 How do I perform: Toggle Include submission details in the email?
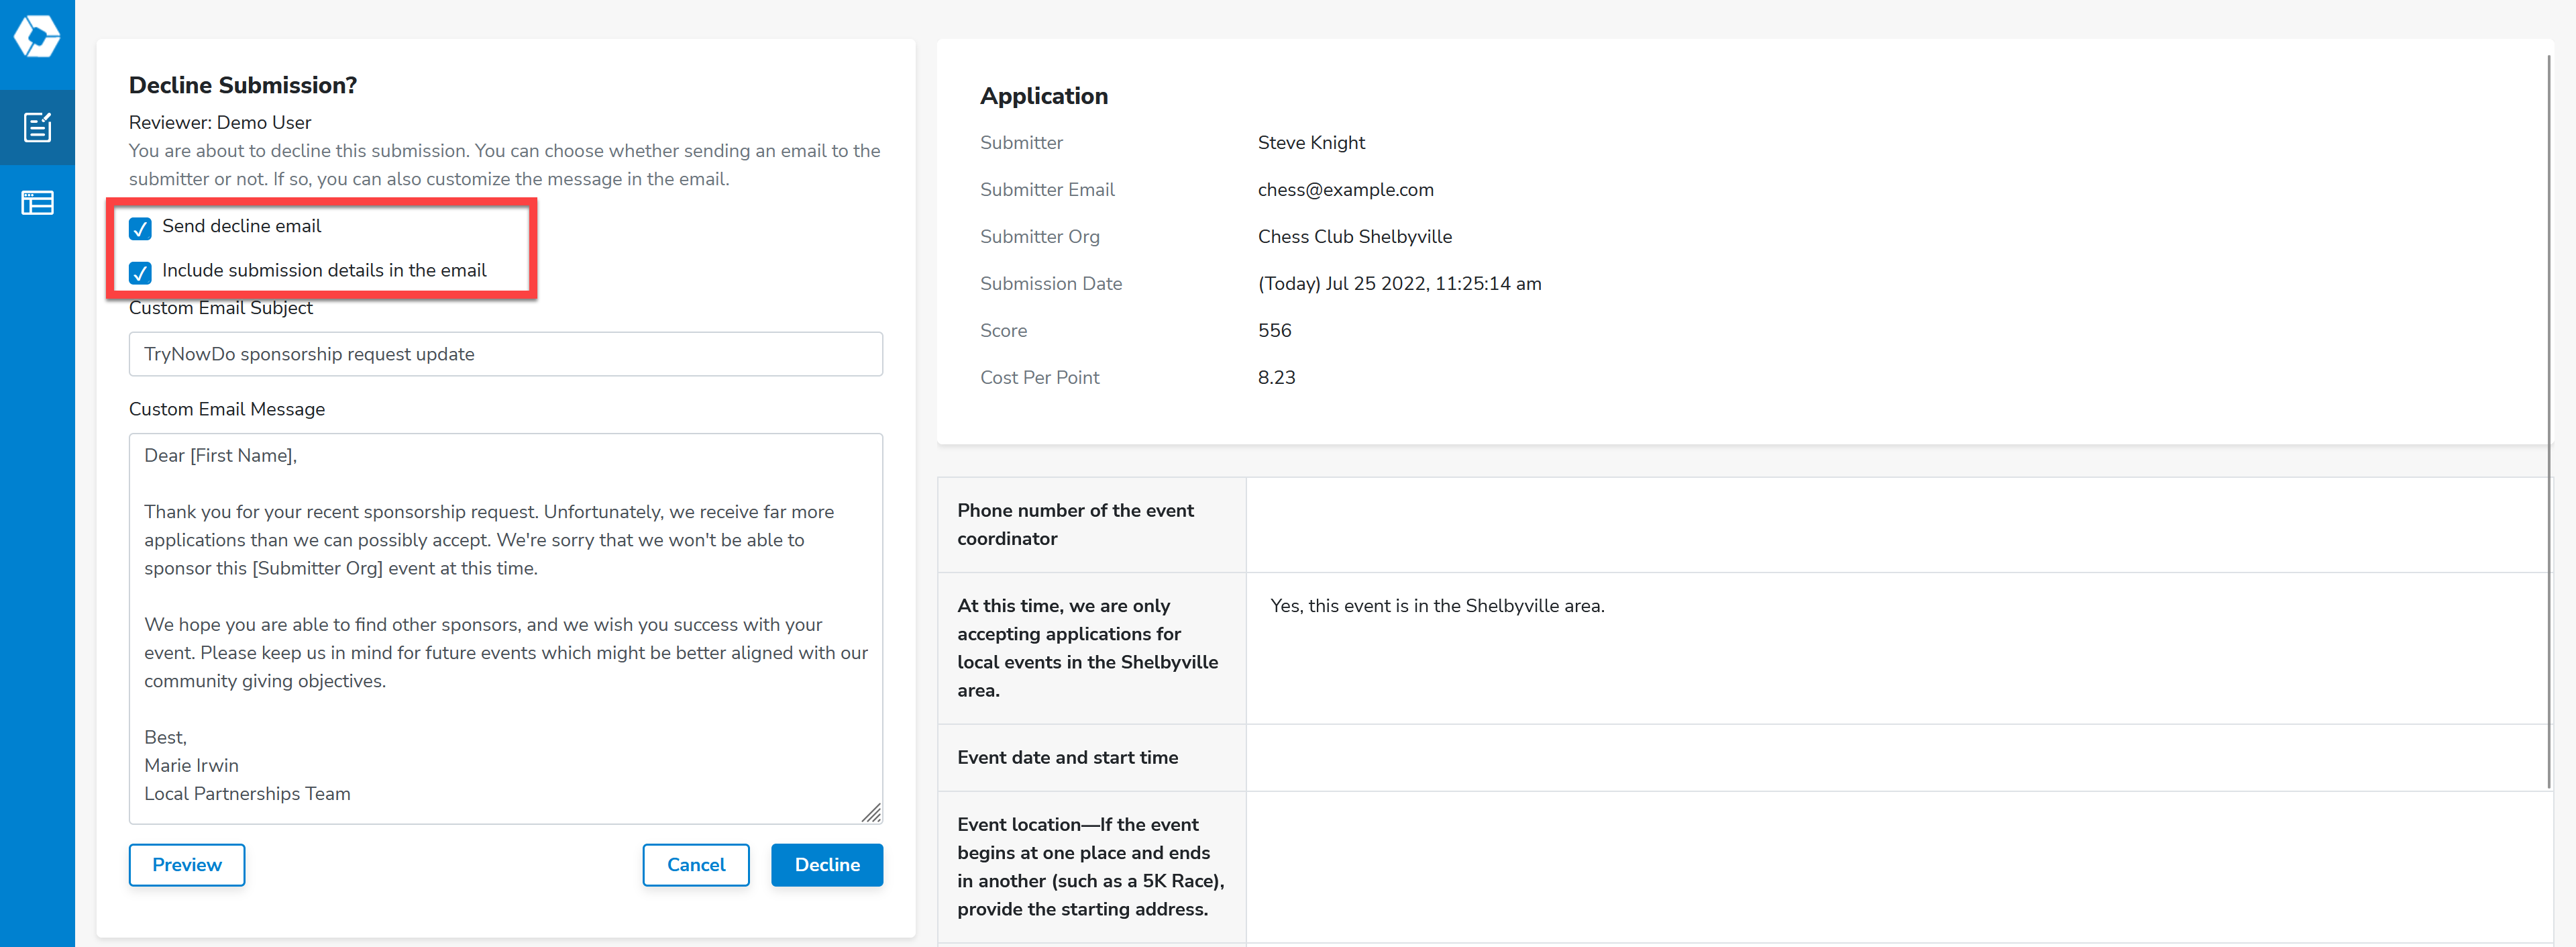140,272
